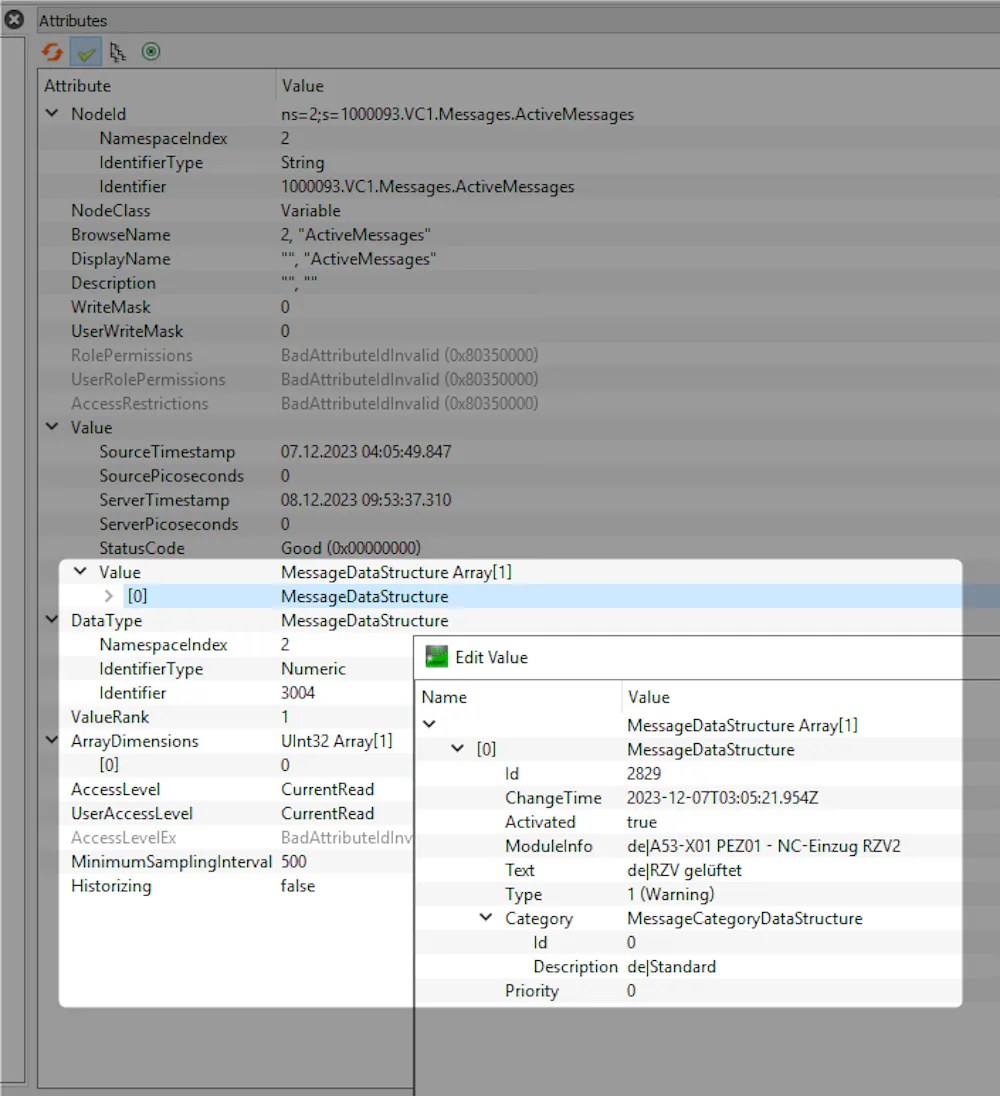Toggle the green checkmark toolbar button
Image resolution: width=1000 pixels, height=1096 pixels.
86,52
